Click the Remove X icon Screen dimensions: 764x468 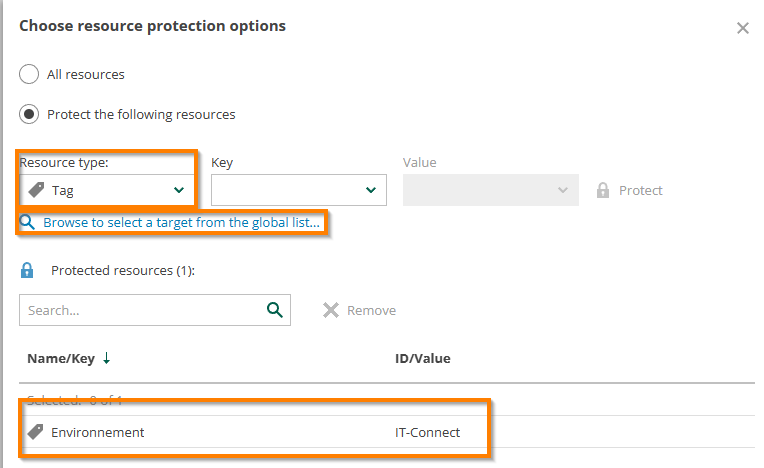(x=331, y=310)
